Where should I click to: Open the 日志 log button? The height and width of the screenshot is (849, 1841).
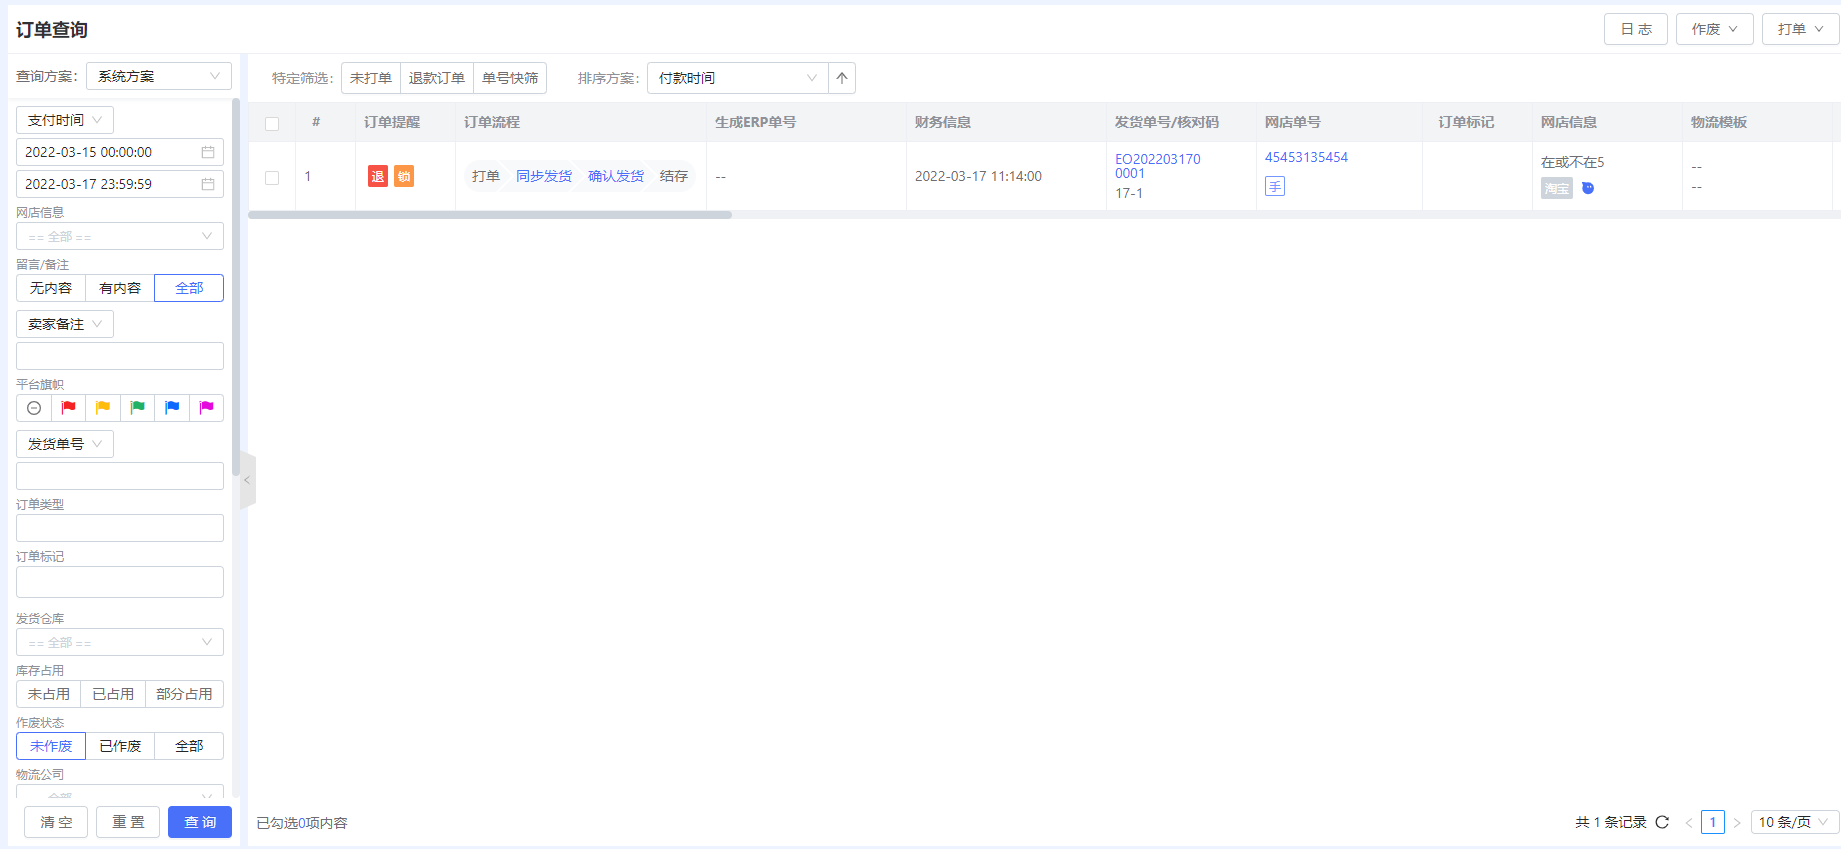tap(1636, 29)
